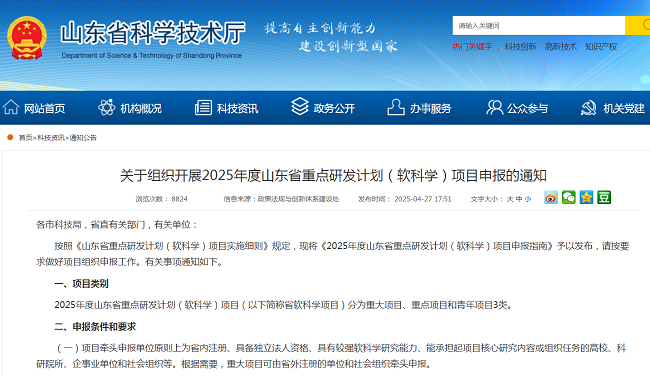Click the house icon beside 网站首页
The width and height of the screenshot is (650, 376).
click(x=11, y=107)
